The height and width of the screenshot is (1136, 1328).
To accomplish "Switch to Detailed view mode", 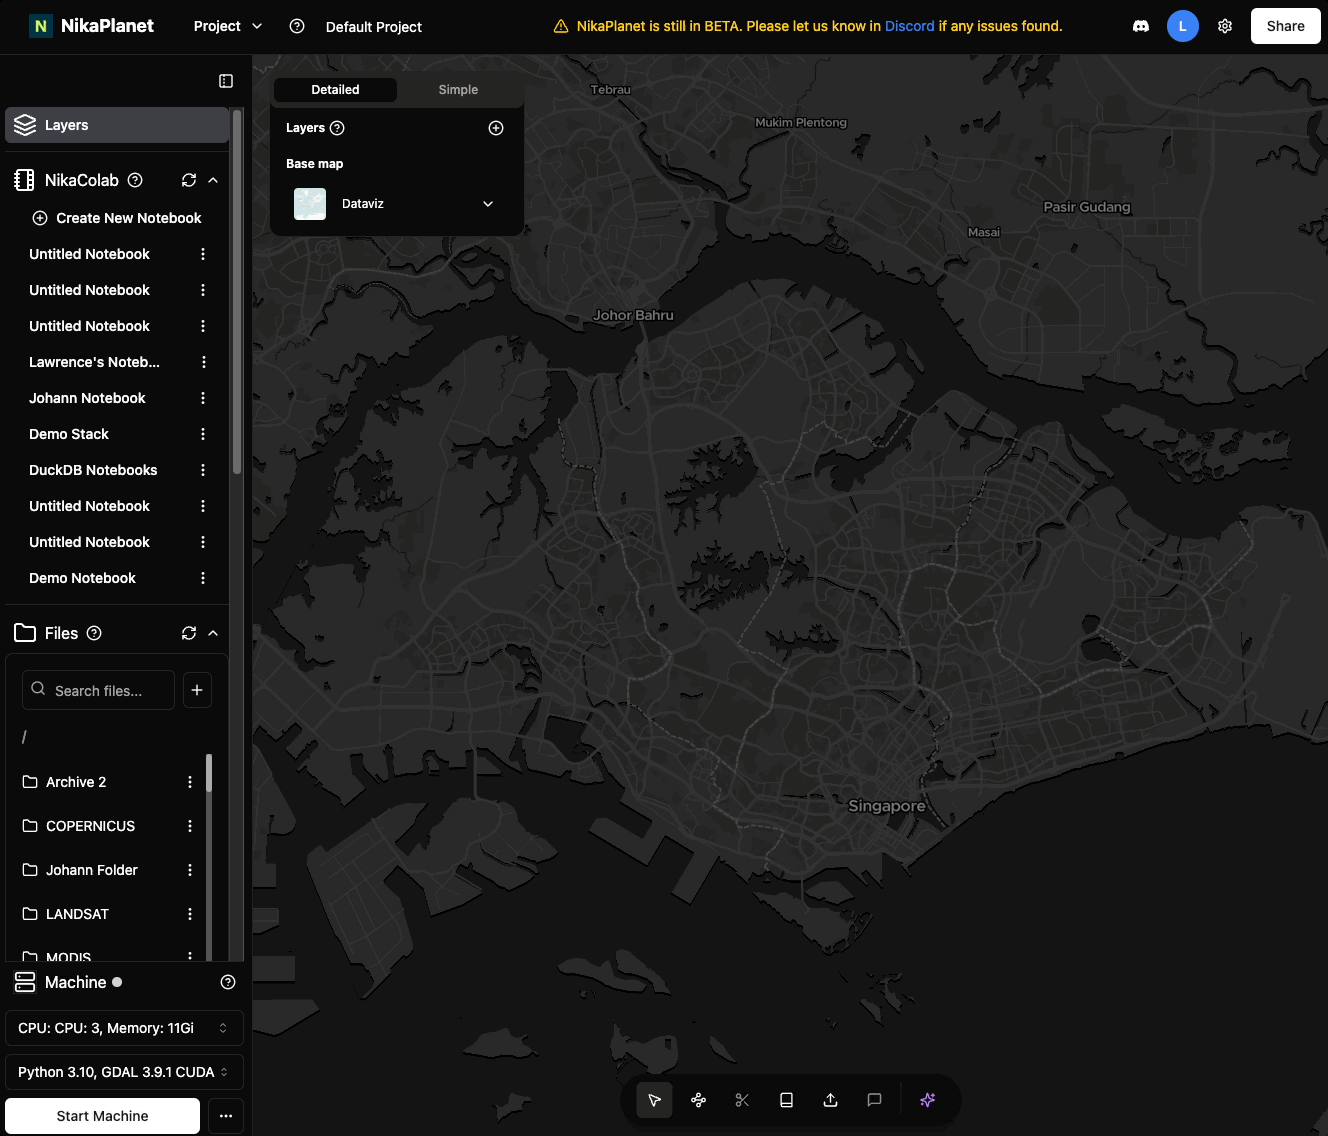I will click(335, 90).
